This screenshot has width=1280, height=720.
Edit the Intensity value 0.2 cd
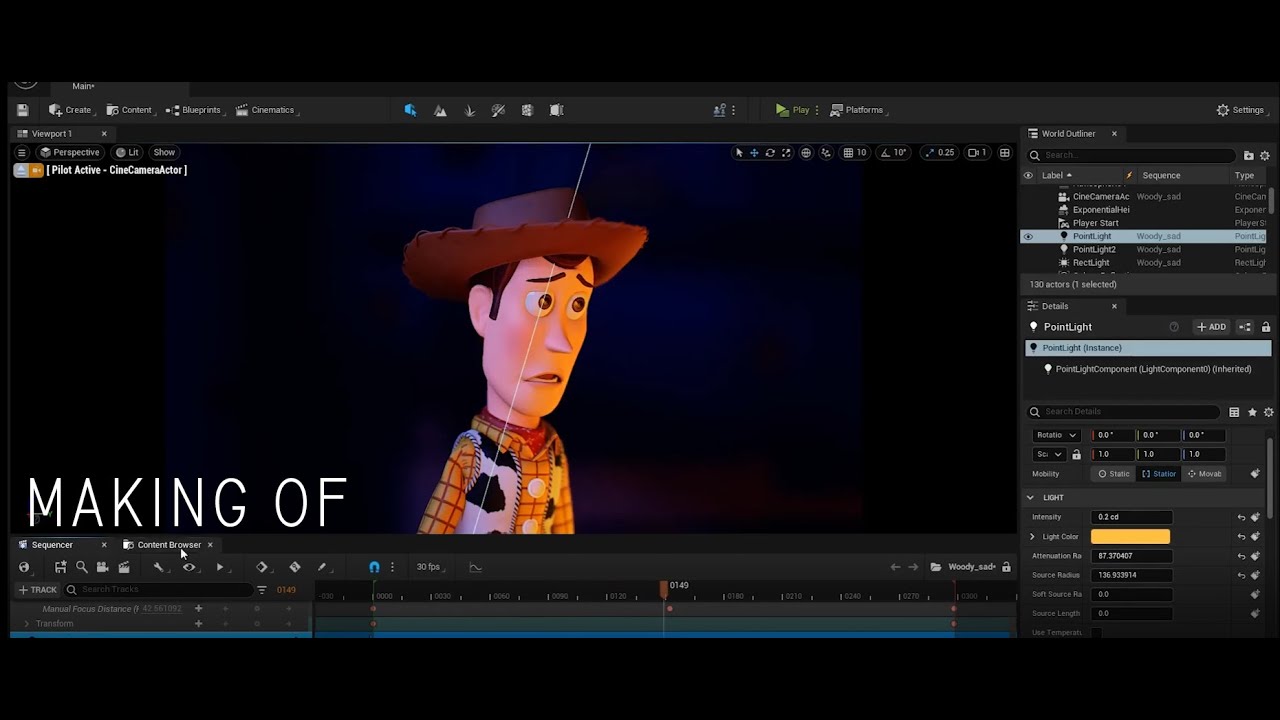[1130, 517]
